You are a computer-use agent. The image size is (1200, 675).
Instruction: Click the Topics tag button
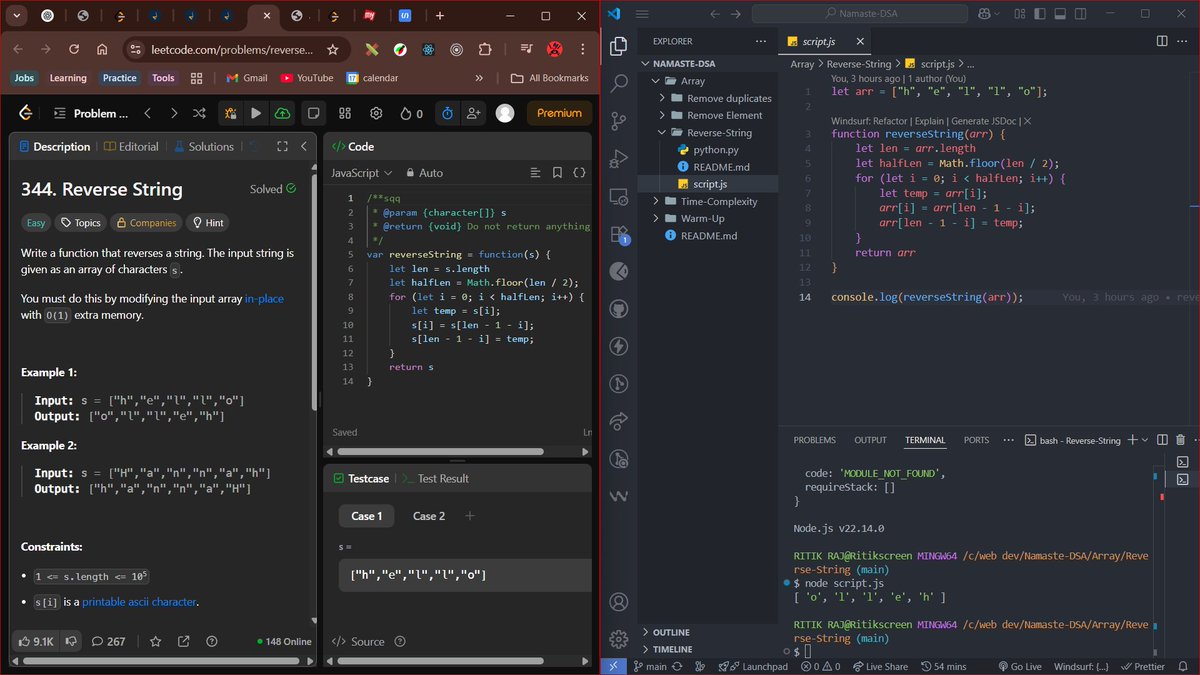tap(81, 223)
